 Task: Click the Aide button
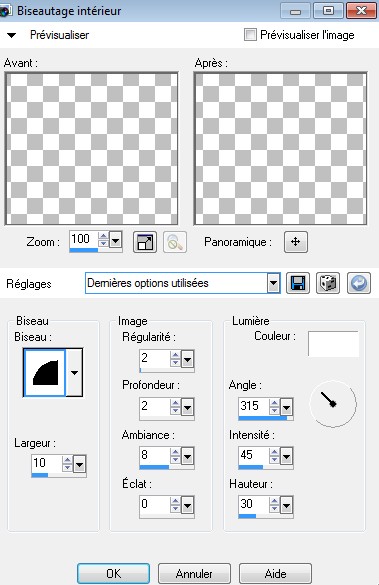pyautogui.click(x=275, y=573)
